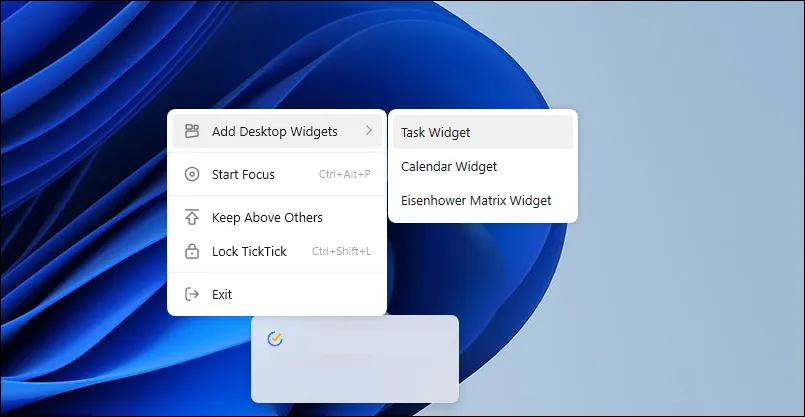Click the TickTick checkmark tray icon
The height and width of the screenshot is (417, 805).
coord(275,339)
